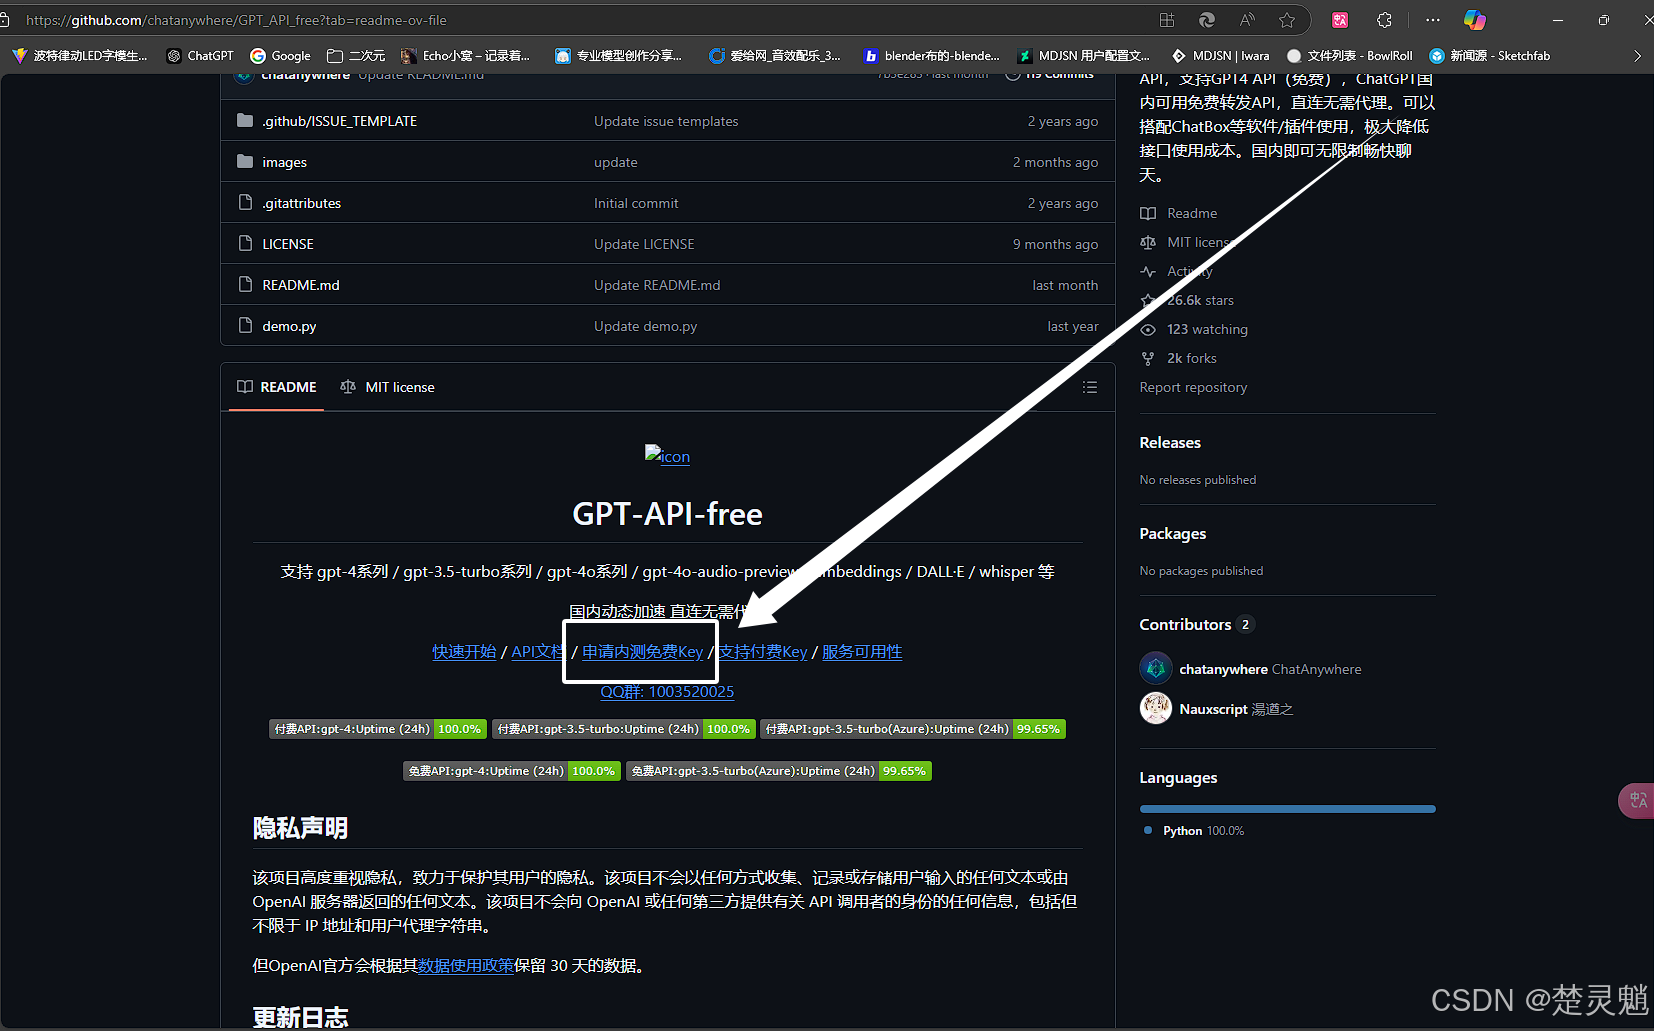
Task: Open the README.md file
Action: (301, 285)
